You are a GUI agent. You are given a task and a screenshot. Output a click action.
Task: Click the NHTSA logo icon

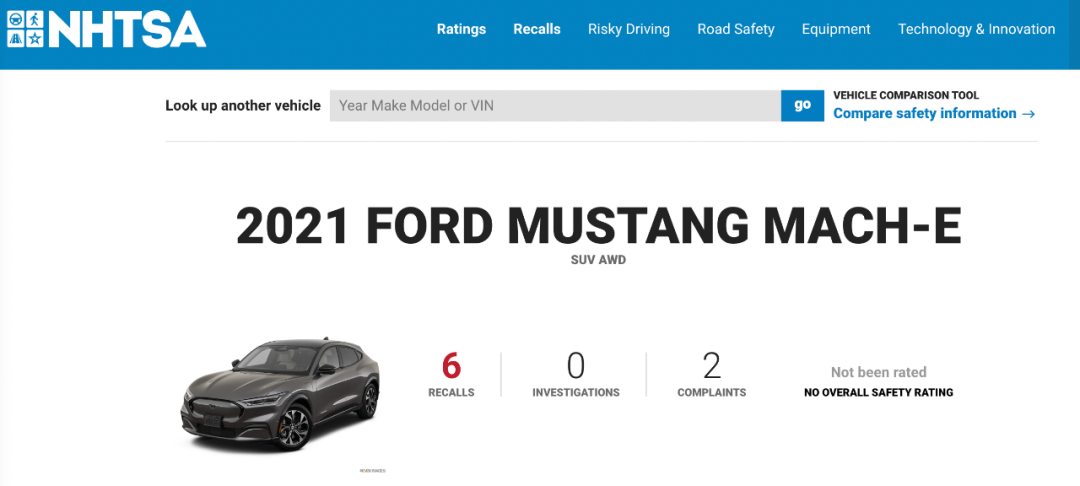click(x=106, y=30)
